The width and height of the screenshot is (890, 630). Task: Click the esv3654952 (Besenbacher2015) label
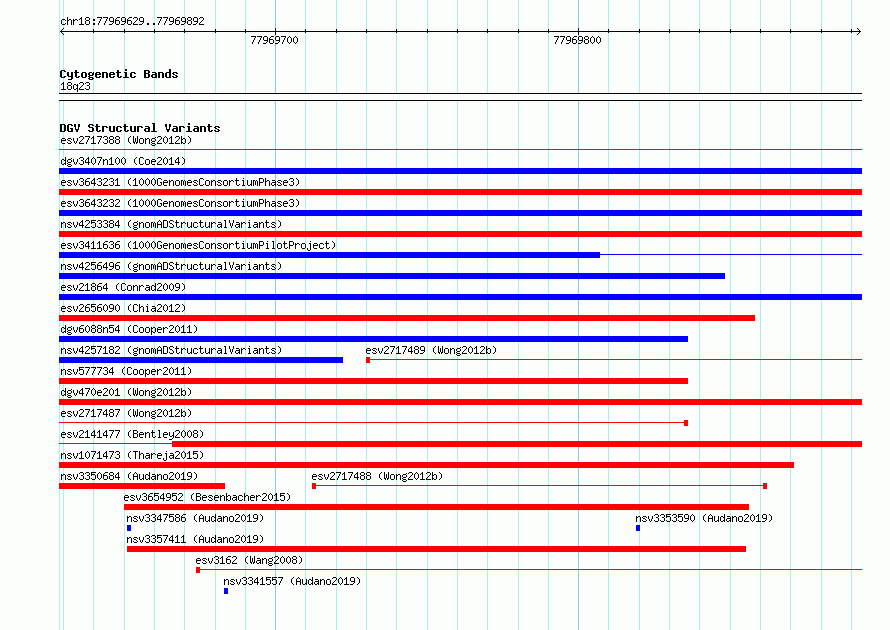[x=207, y=497]
